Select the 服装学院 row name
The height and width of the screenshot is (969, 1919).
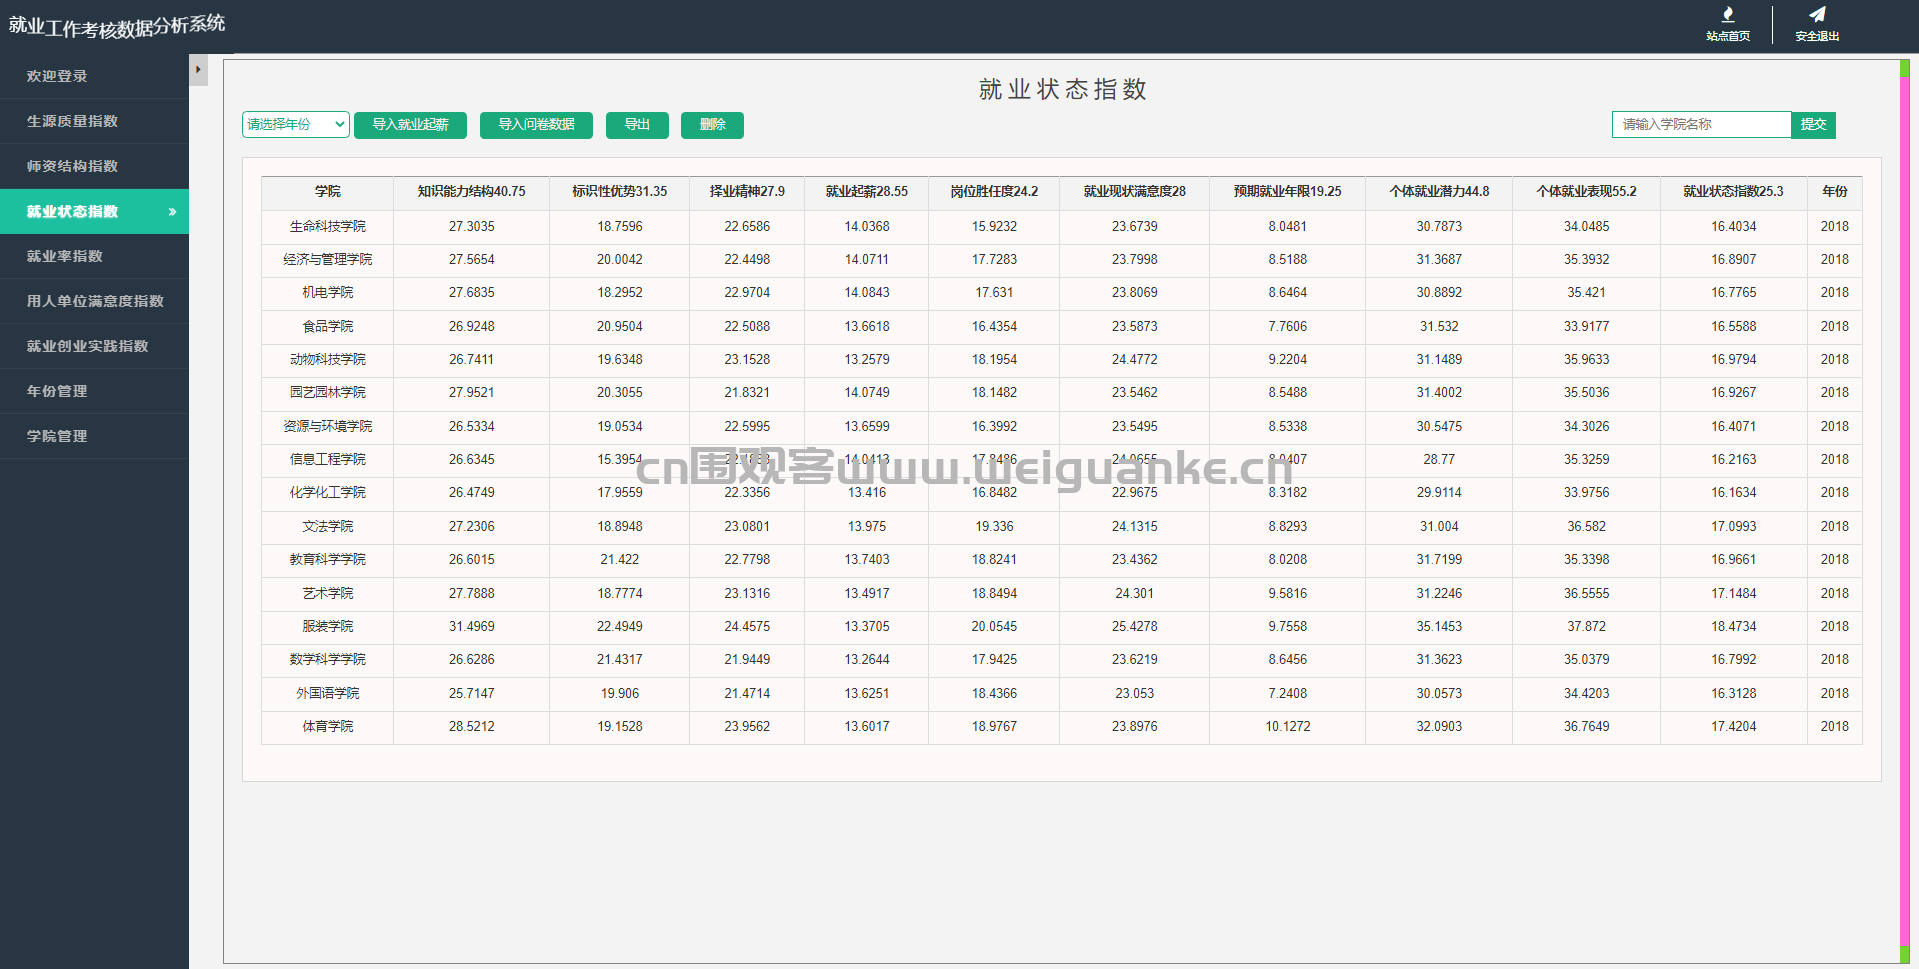tap(328, 627)
